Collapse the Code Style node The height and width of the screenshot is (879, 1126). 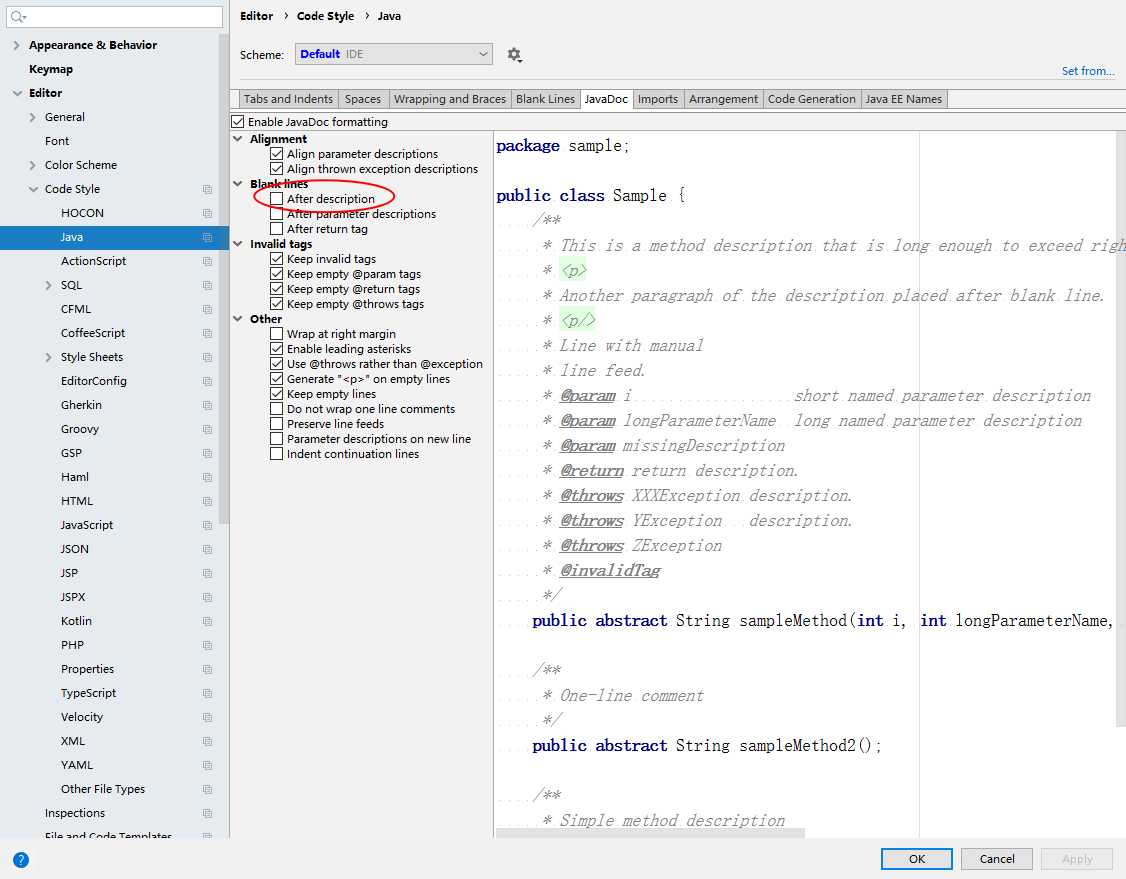click(x=33, y=190)
